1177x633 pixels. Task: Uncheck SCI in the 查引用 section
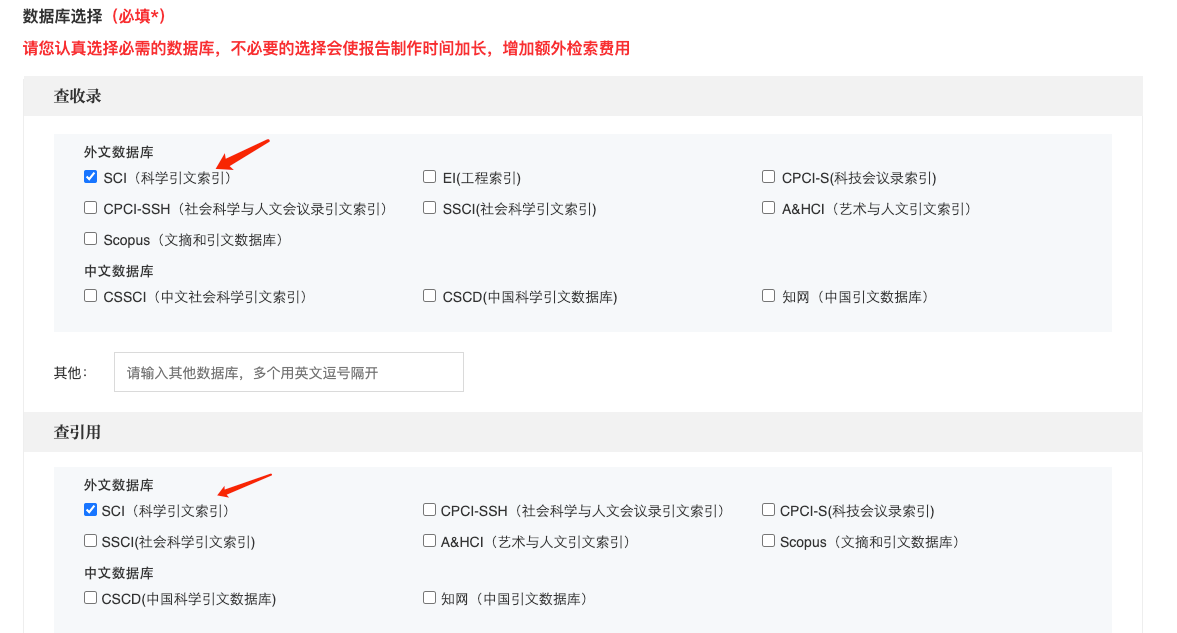click(89, 510)
